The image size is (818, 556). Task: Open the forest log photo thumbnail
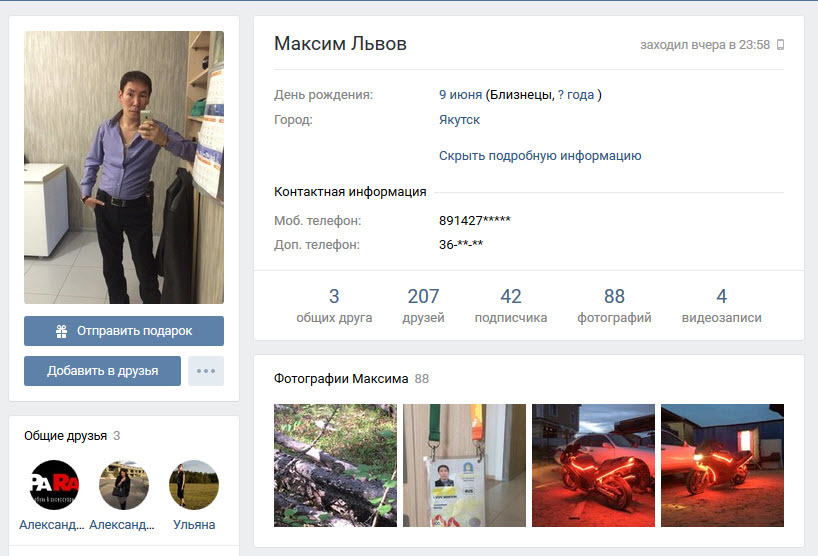pyautogui.click(x=335, y=465)
